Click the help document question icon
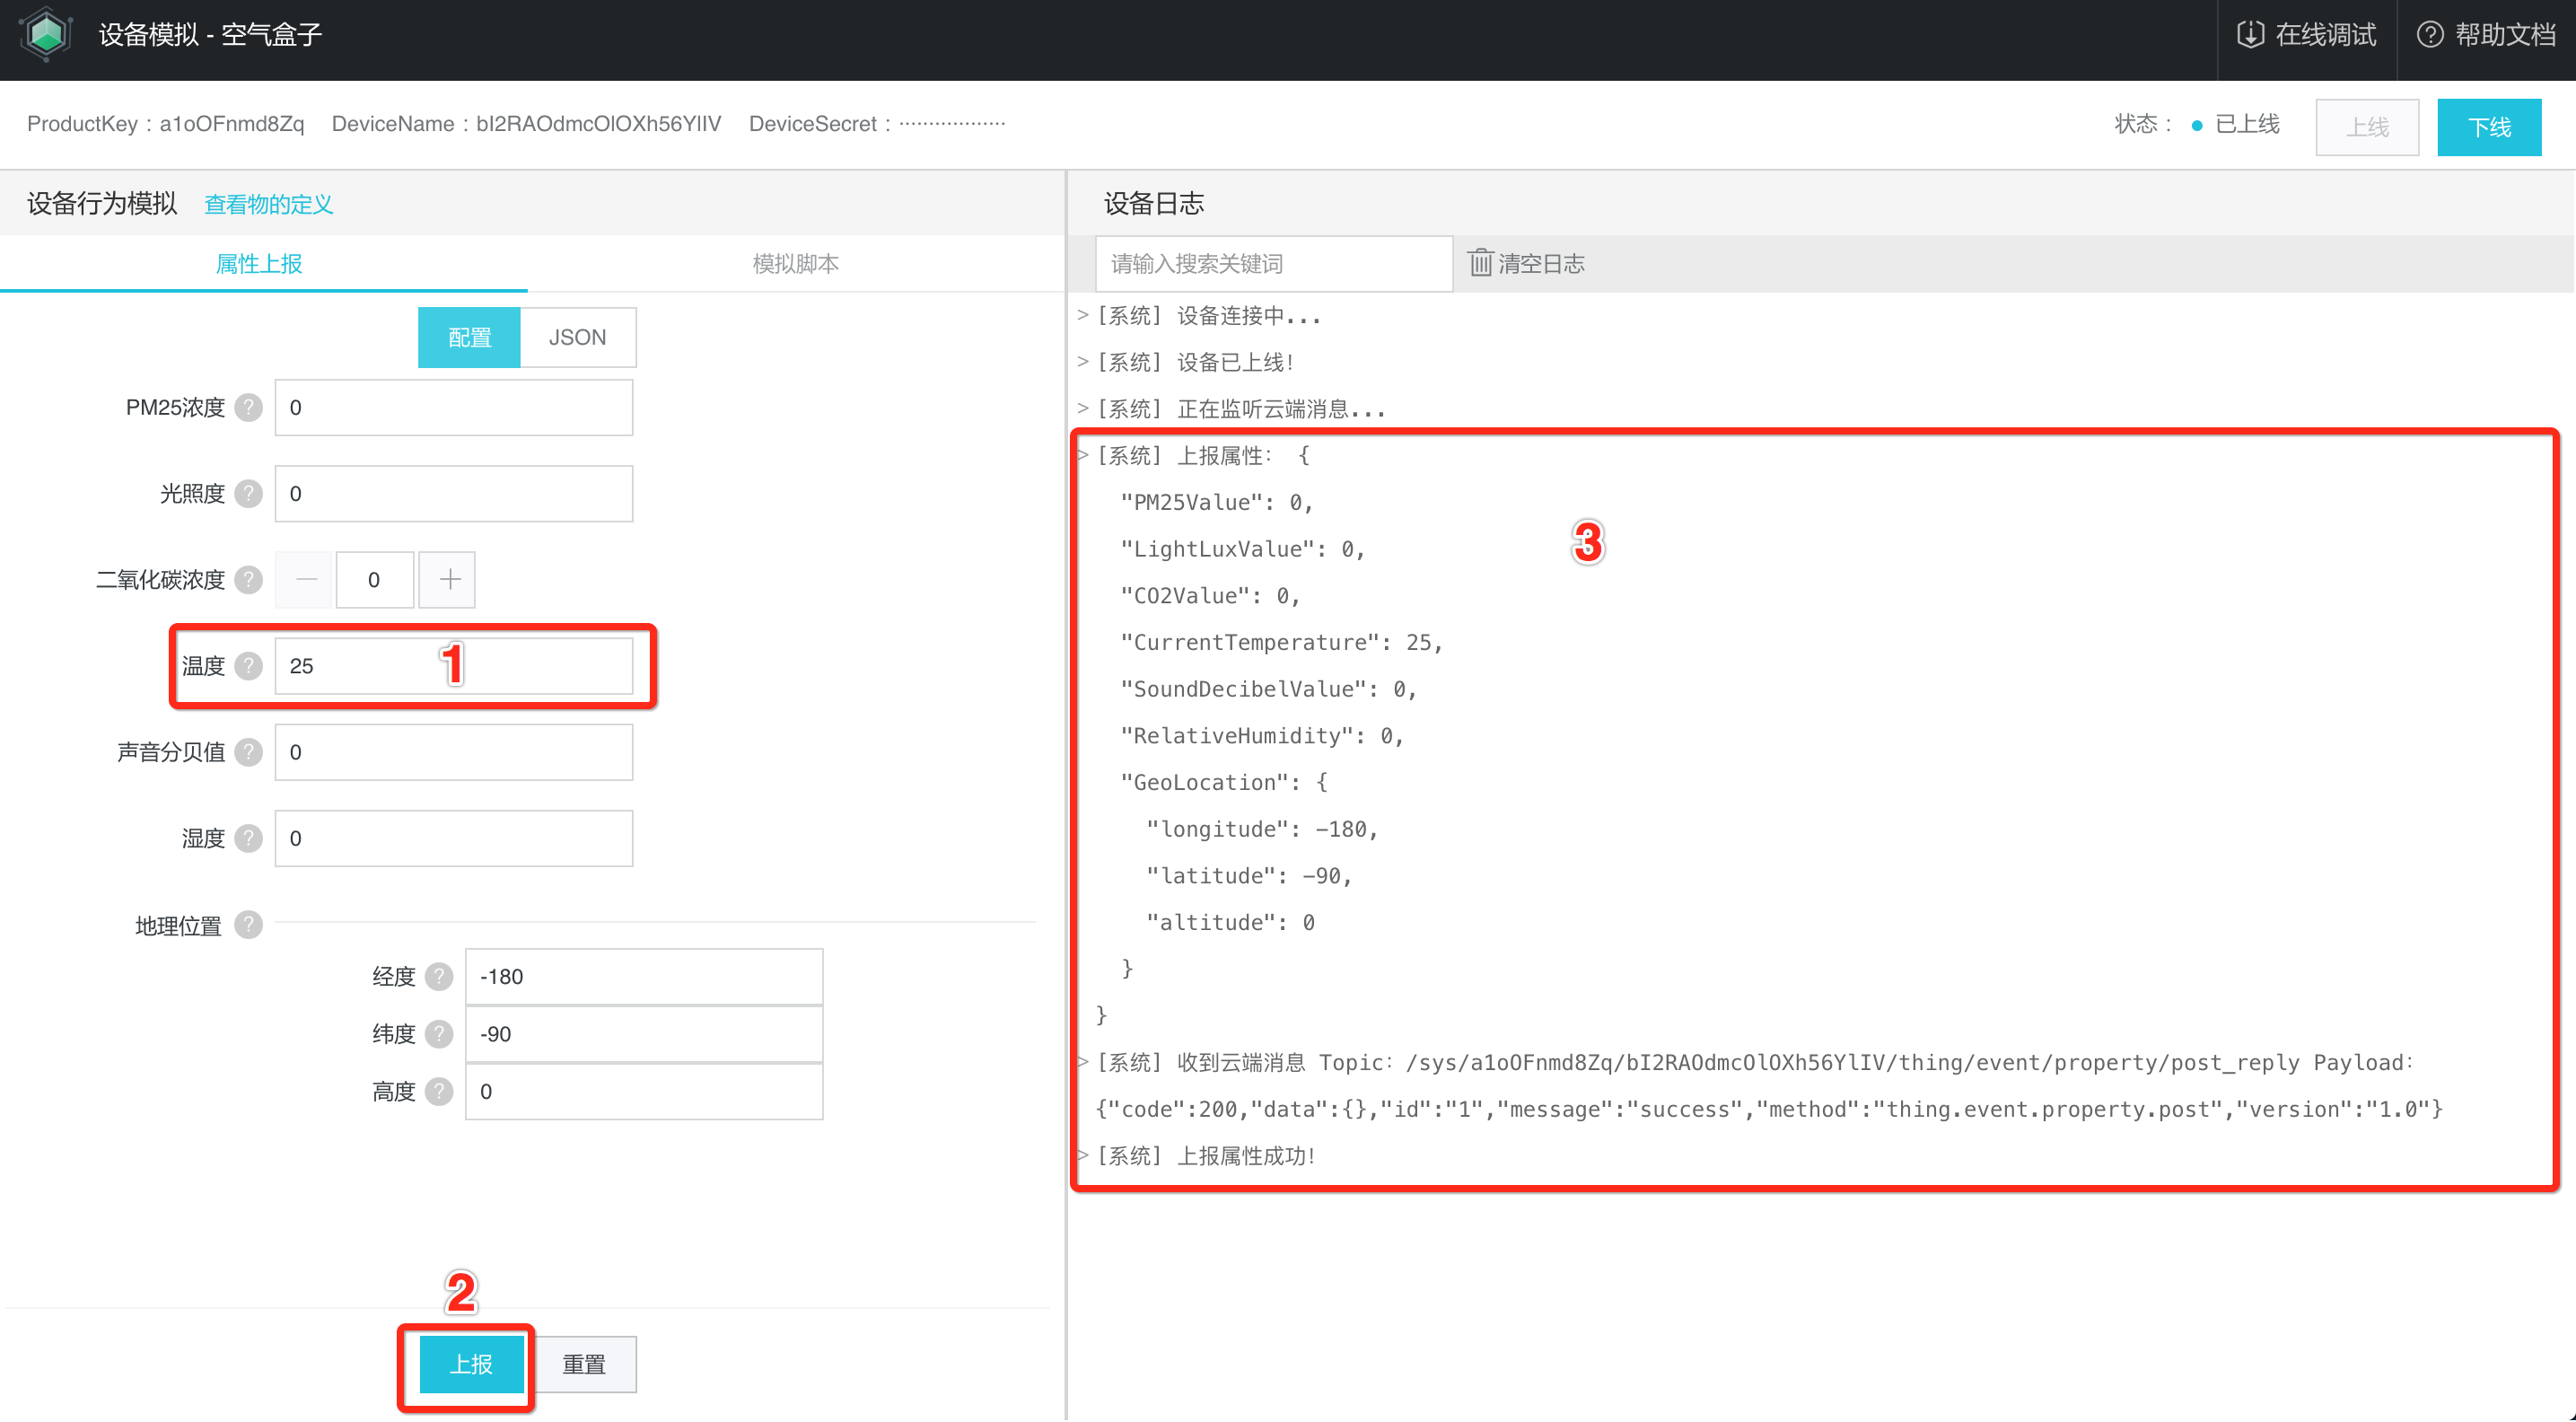Screen dimensions: 2576x1422 coord(2430,35)
